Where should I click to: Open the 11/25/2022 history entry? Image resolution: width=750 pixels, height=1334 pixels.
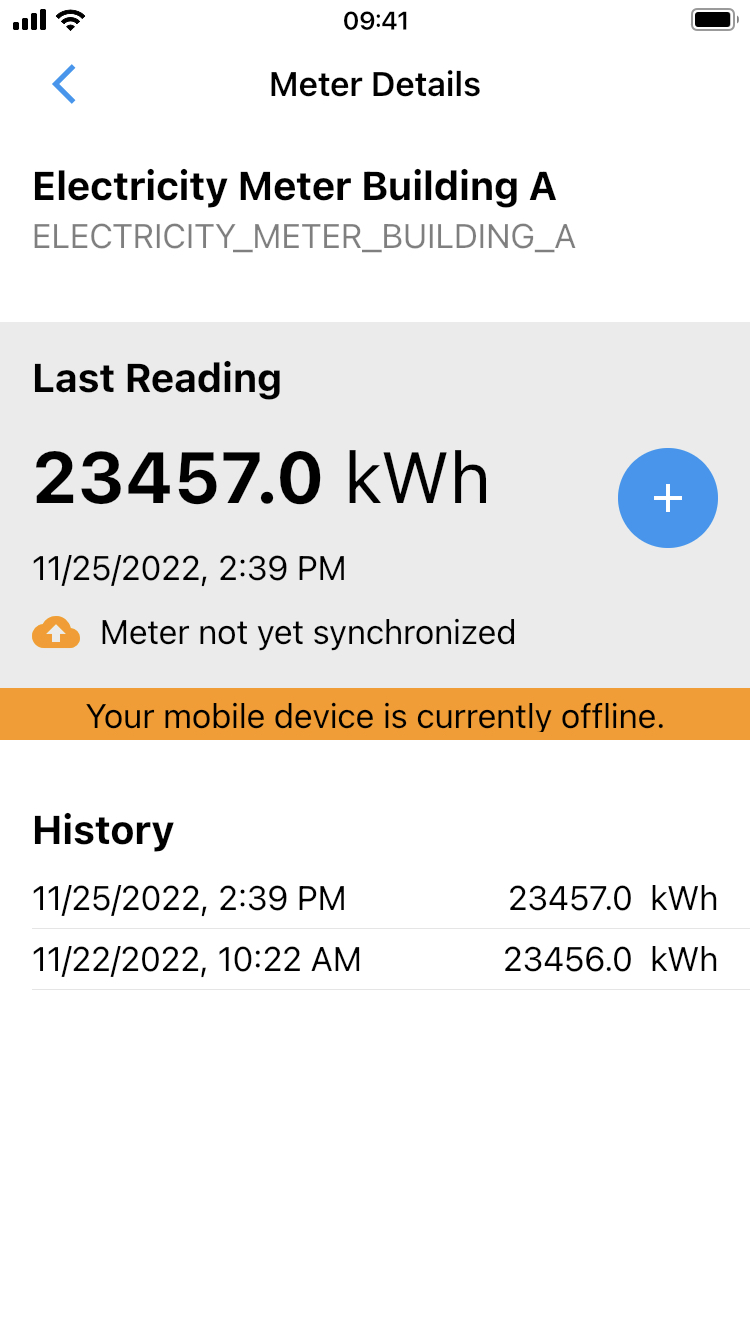[x=375, y=898]
